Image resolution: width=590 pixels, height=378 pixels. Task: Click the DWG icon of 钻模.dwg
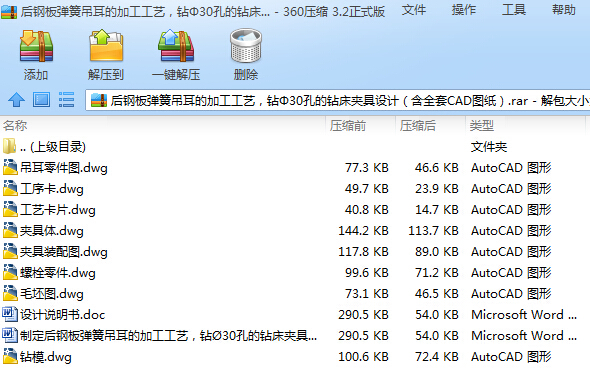tap(10, 357)
